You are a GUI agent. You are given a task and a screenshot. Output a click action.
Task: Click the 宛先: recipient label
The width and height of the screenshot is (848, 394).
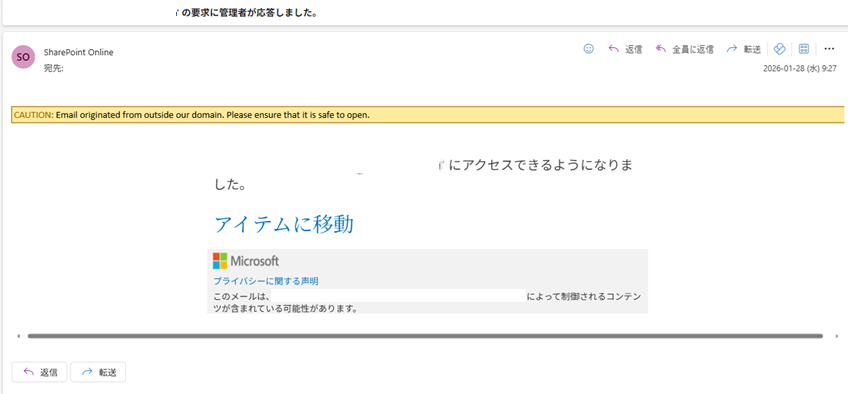[54, 69]
